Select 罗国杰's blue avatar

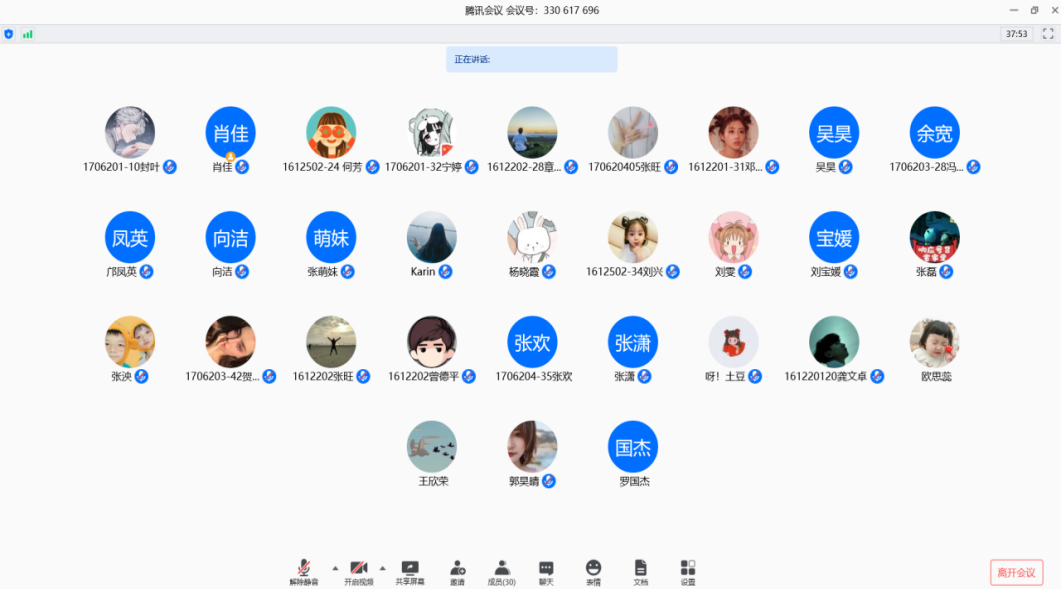click(633, 447)
